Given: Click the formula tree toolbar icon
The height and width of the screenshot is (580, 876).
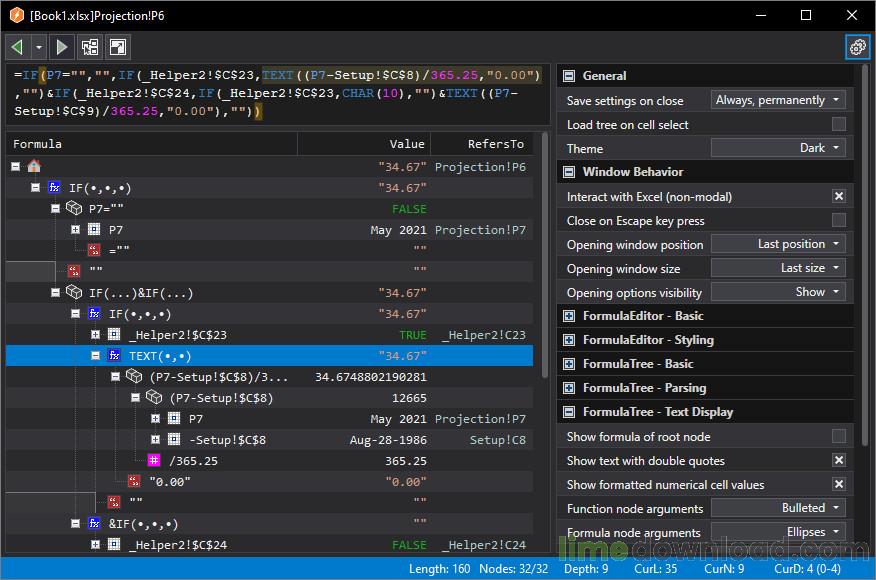Looking at the screenshot, I should tap(90, 47).
